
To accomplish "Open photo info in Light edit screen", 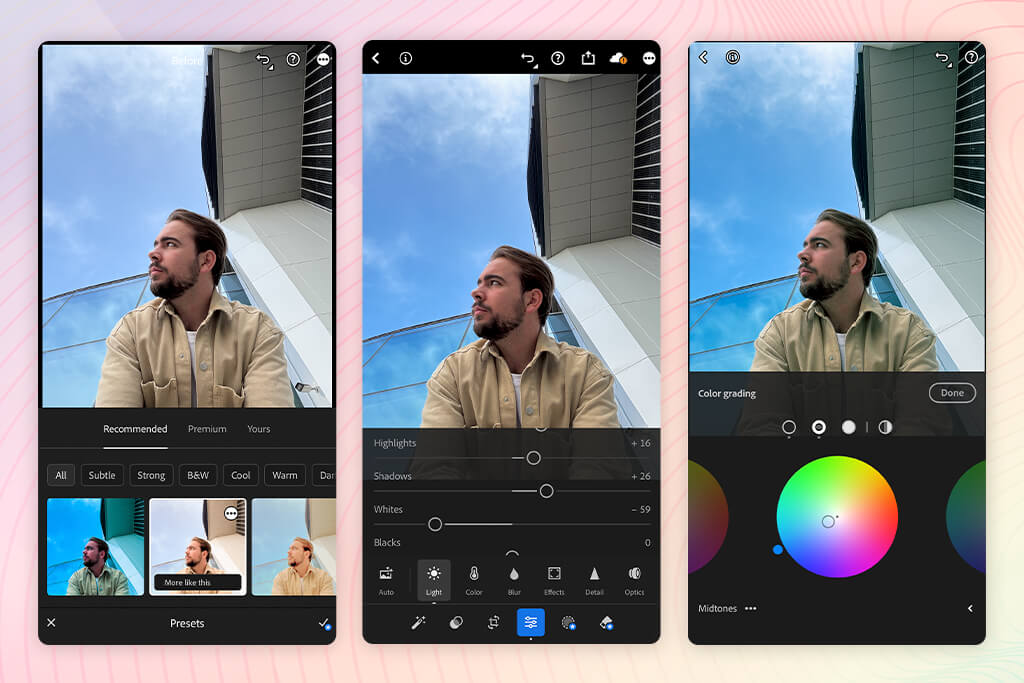I will [406, 58].
